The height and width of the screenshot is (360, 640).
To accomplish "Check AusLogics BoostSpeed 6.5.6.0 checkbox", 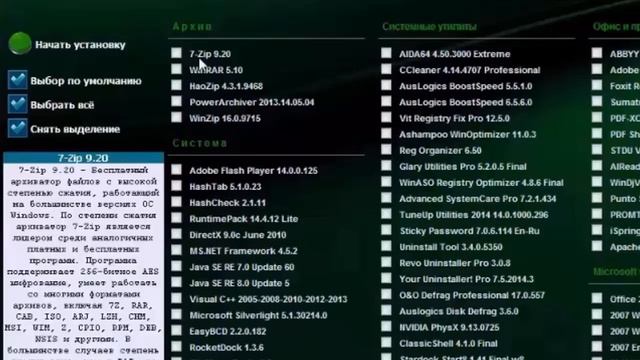I will tap(386, 101).
